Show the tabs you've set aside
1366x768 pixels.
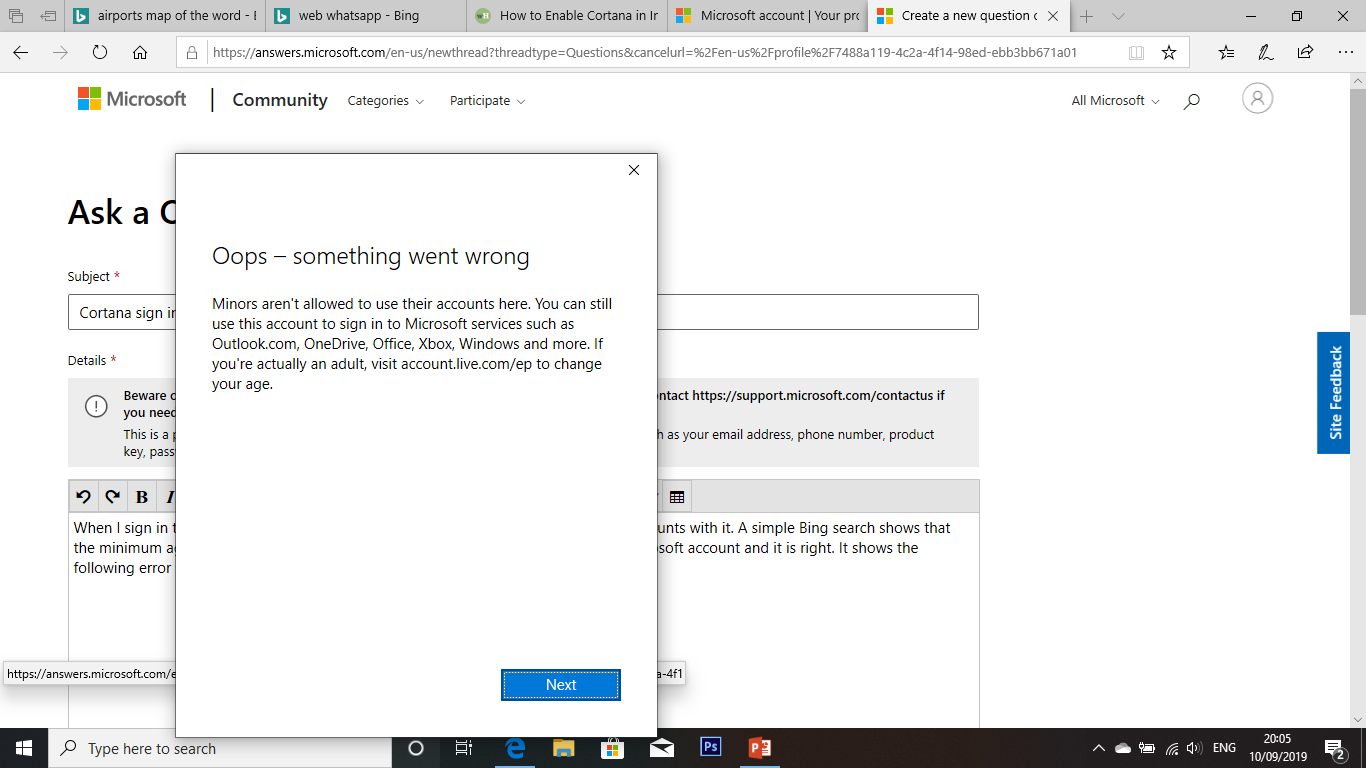(15, 16)
